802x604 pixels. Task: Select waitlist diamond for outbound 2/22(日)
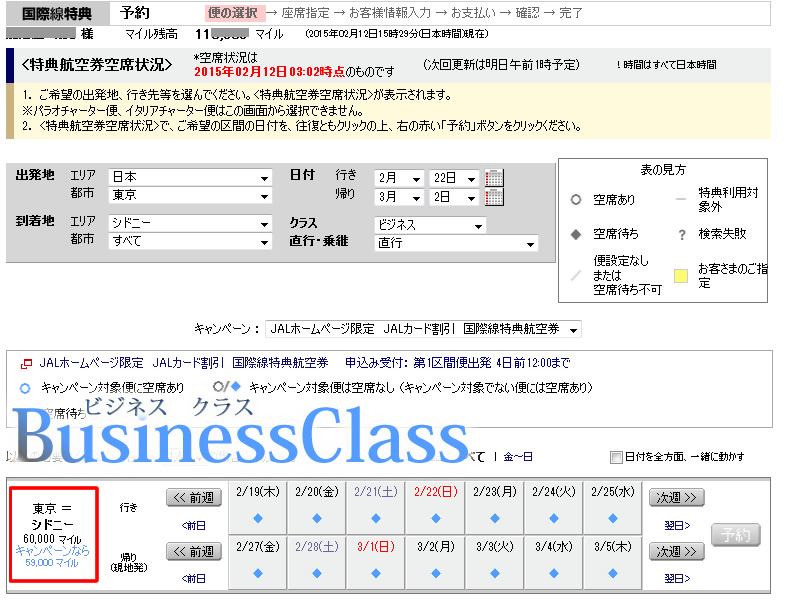436,519
